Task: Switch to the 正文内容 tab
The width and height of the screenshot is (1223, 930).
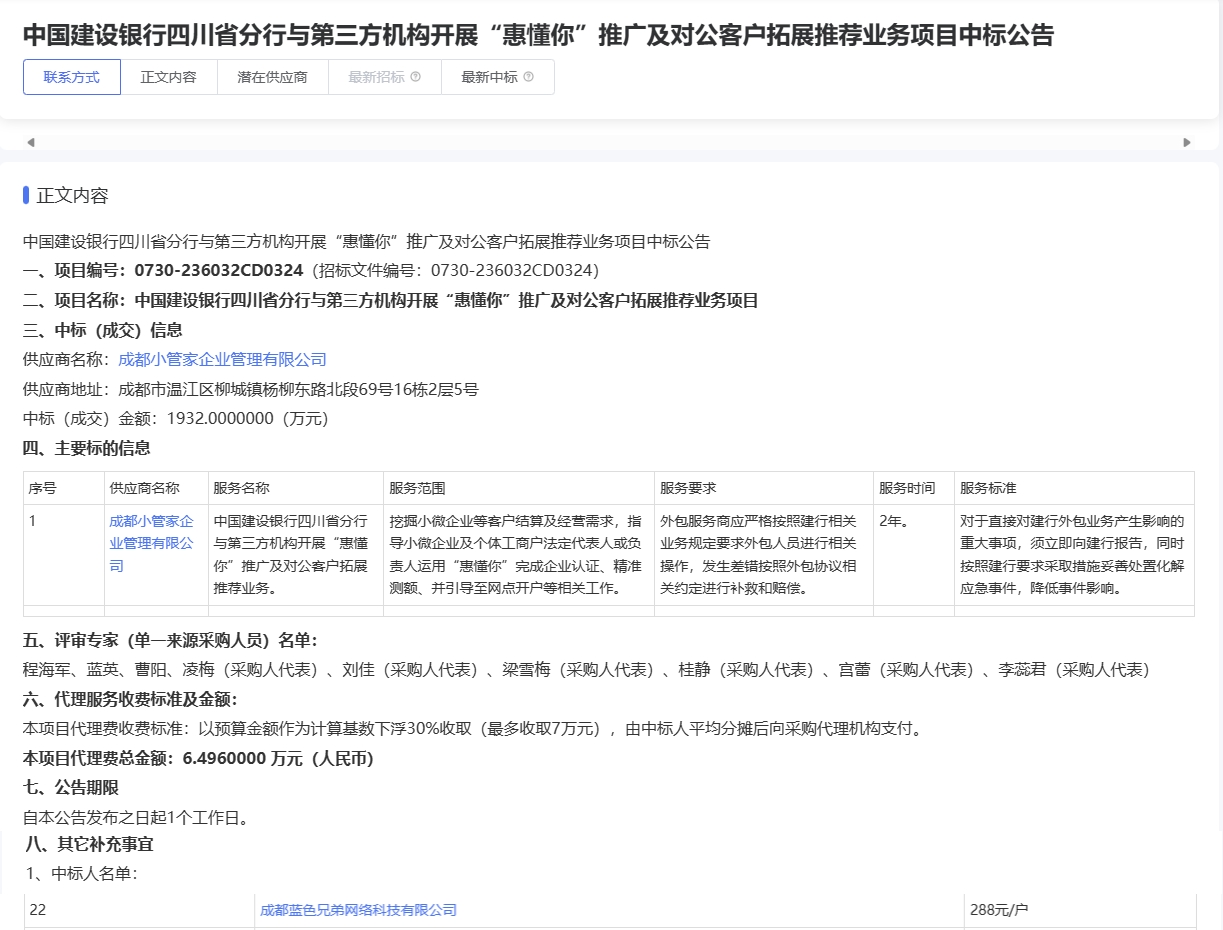Action: (169, 77)
